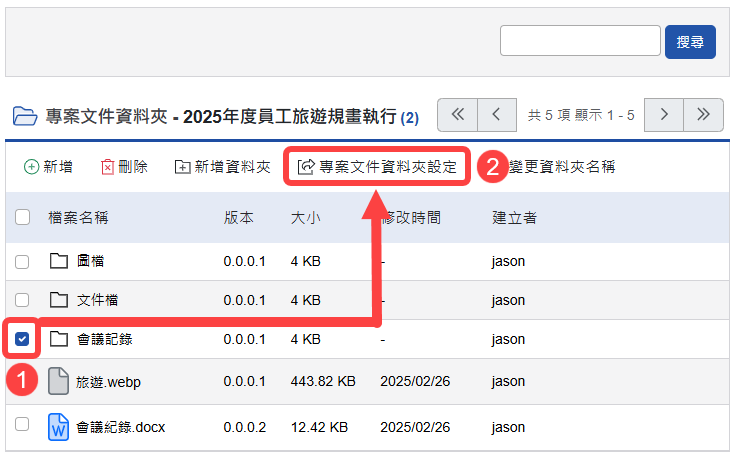Image resolution: width=735 pixels, height=456 pixels.
Task: Click the green plus 新增 icon
Action: pyautogui.click(x=31, y=167)
